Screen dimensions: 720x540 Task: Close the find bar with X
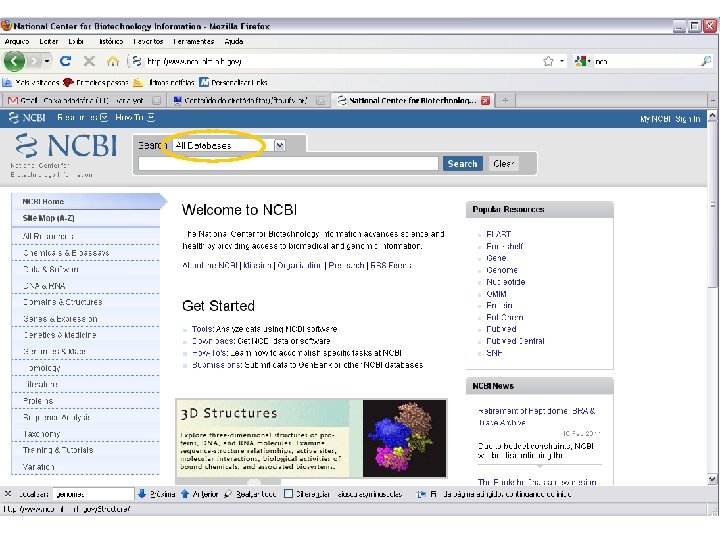[7, 494]
